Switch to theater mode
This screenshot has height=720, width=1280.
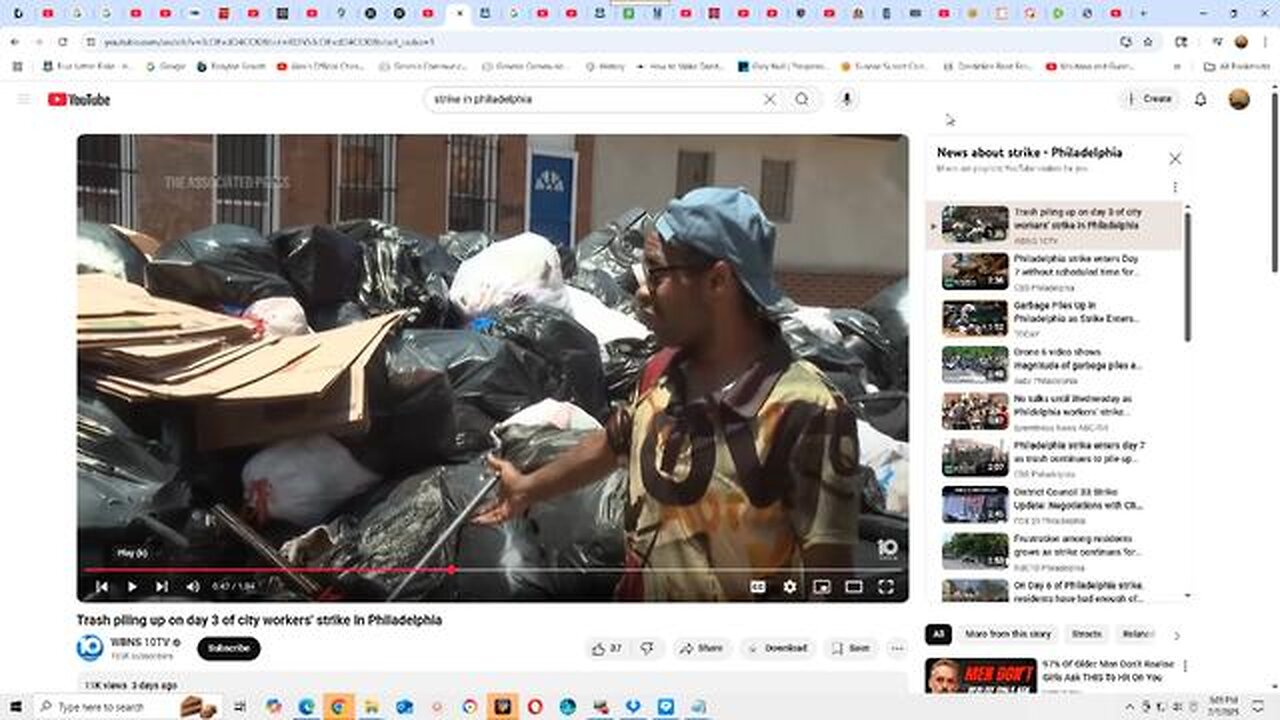point(854,587)
